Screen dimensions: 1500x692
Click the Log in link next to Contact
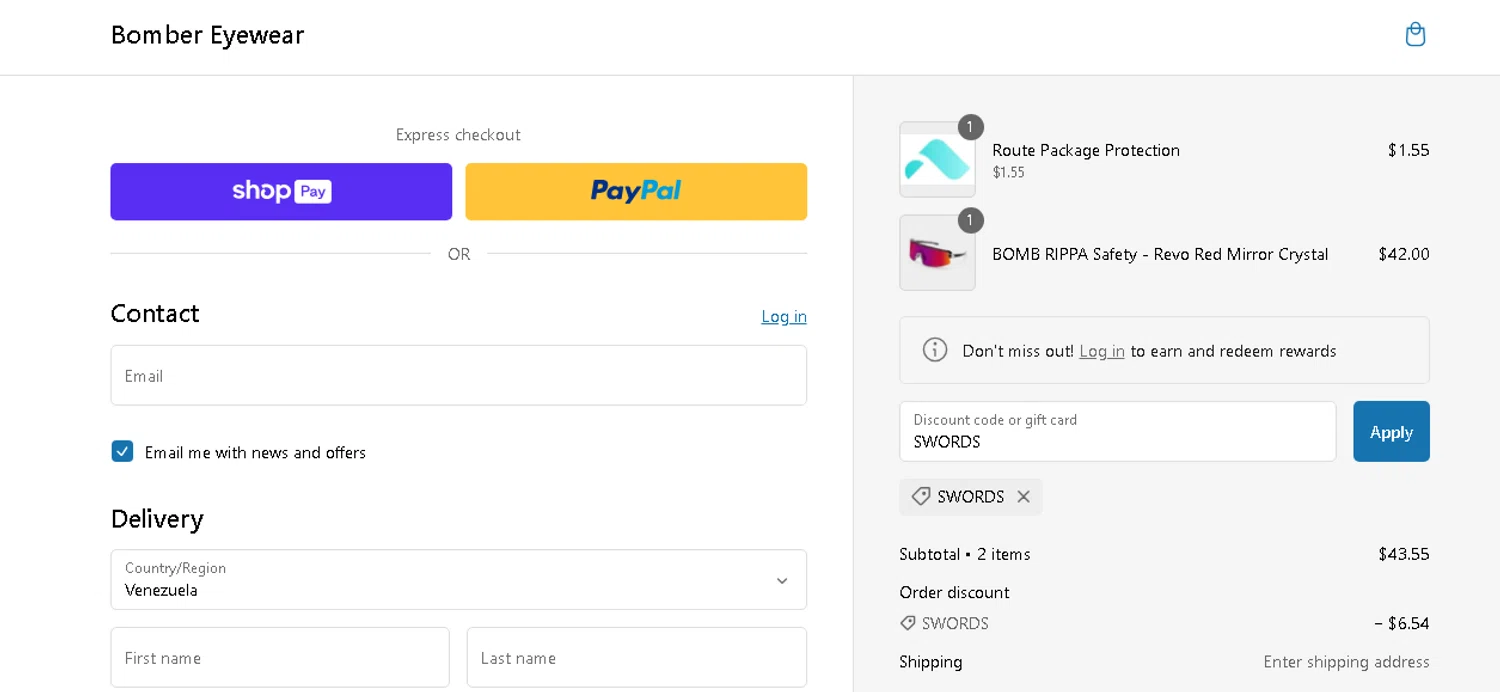pos(784,316)
